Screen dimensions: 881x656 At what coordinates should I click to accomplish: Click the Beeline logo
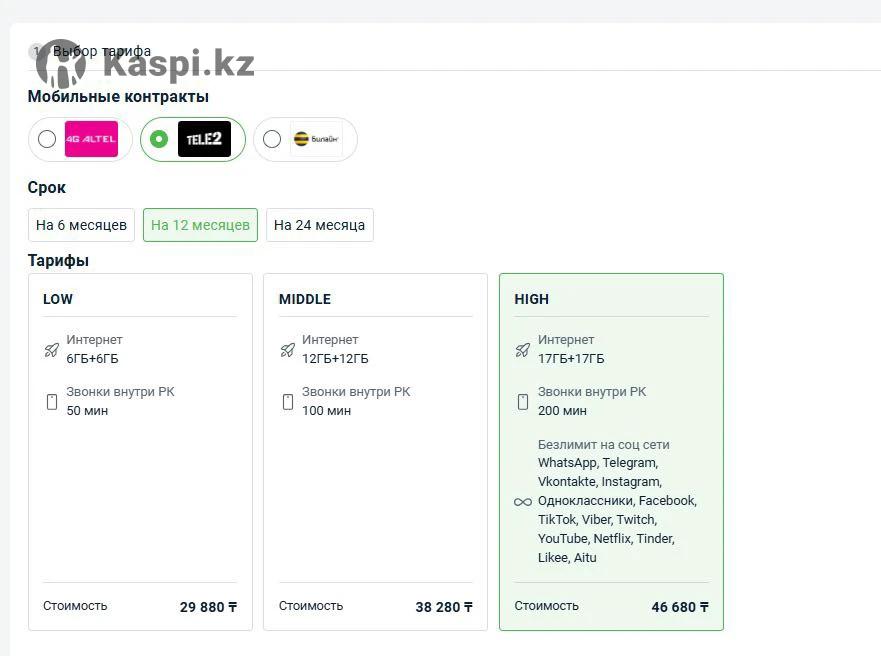tap(316, 139)
